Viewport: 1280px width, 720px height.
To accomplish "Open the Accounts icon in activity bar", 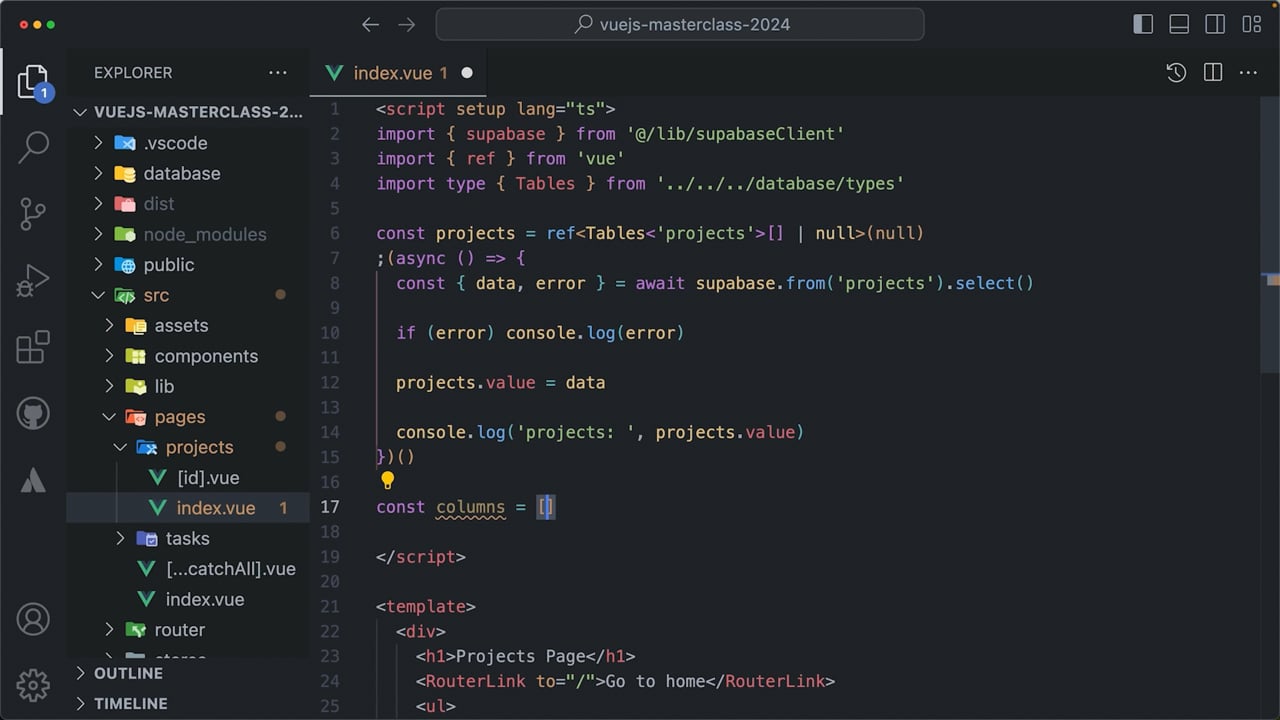I will 33,619.
